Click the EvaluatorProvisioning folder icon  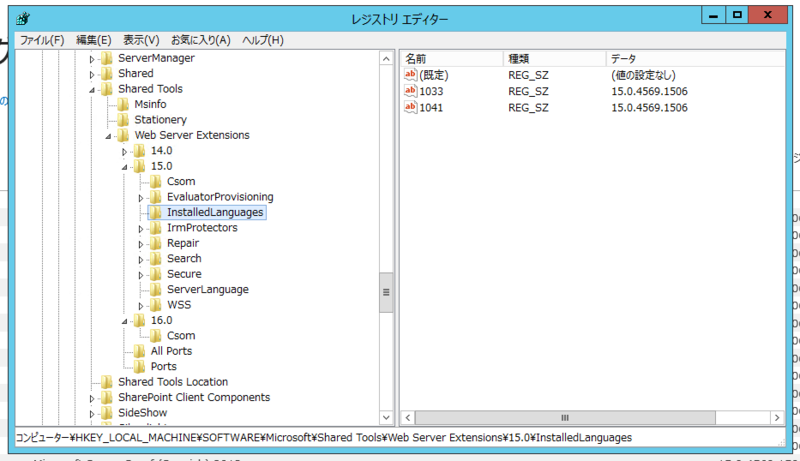click(x=156, y=197)
